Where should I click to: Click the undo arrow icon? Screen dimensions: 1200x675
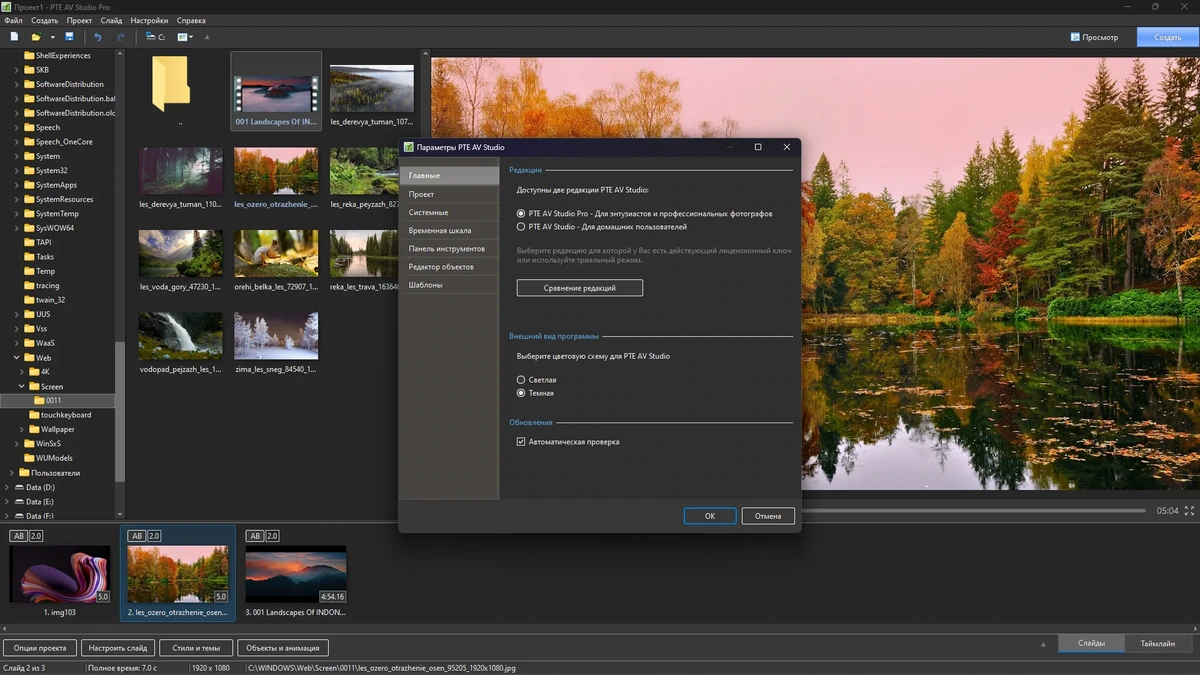tap(97, 37)
